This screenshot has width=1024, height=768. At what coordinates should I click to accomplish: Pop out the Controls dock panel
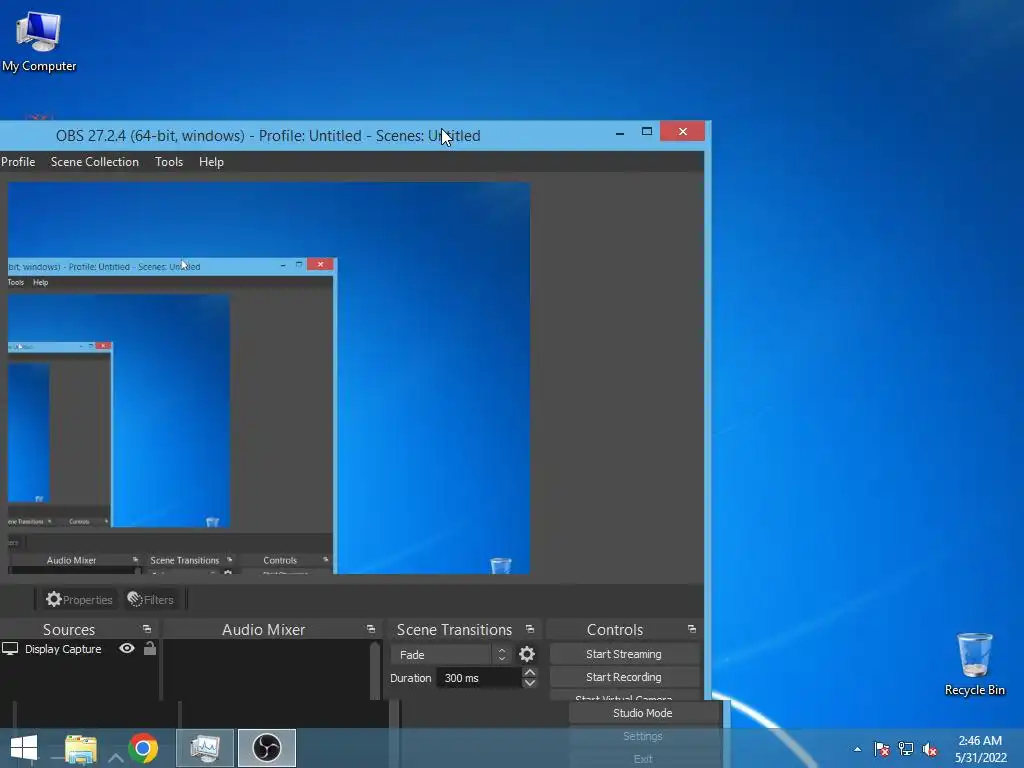[x=692, y=629]
